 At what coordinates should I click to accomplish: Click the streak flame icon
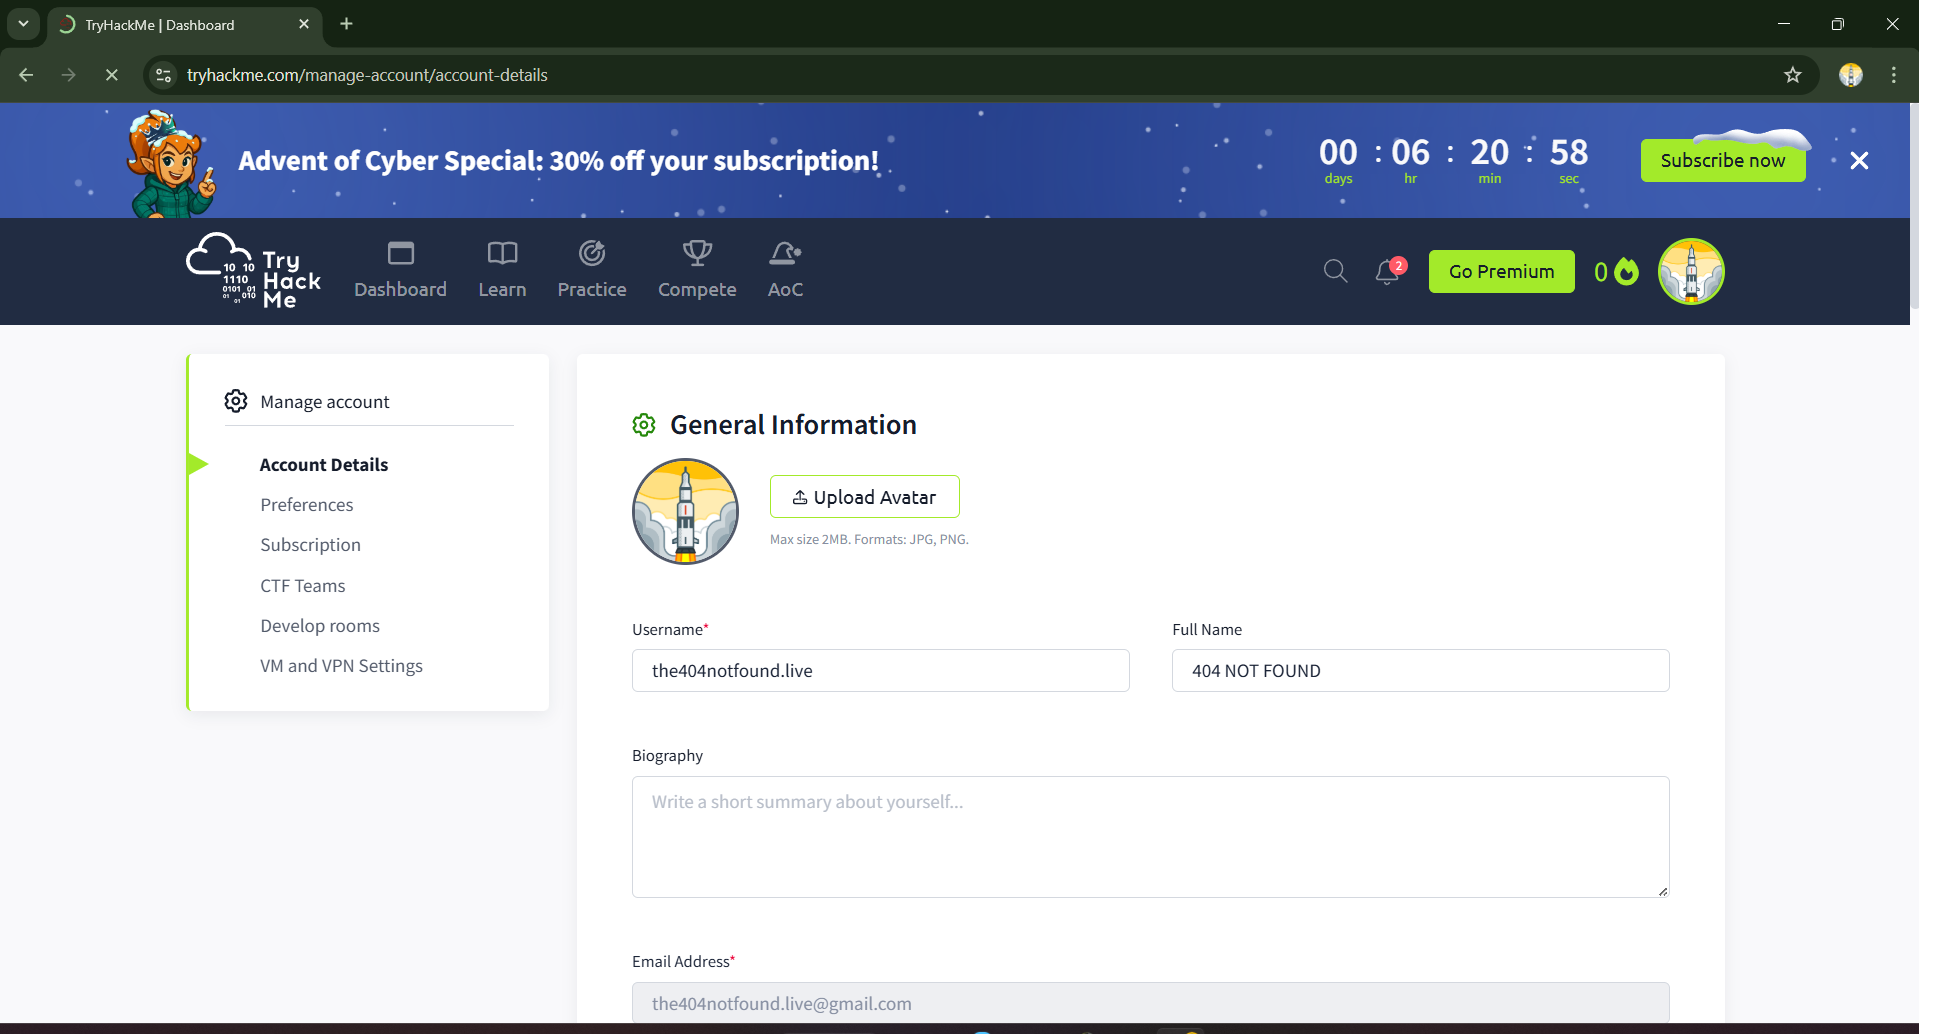1627,271
